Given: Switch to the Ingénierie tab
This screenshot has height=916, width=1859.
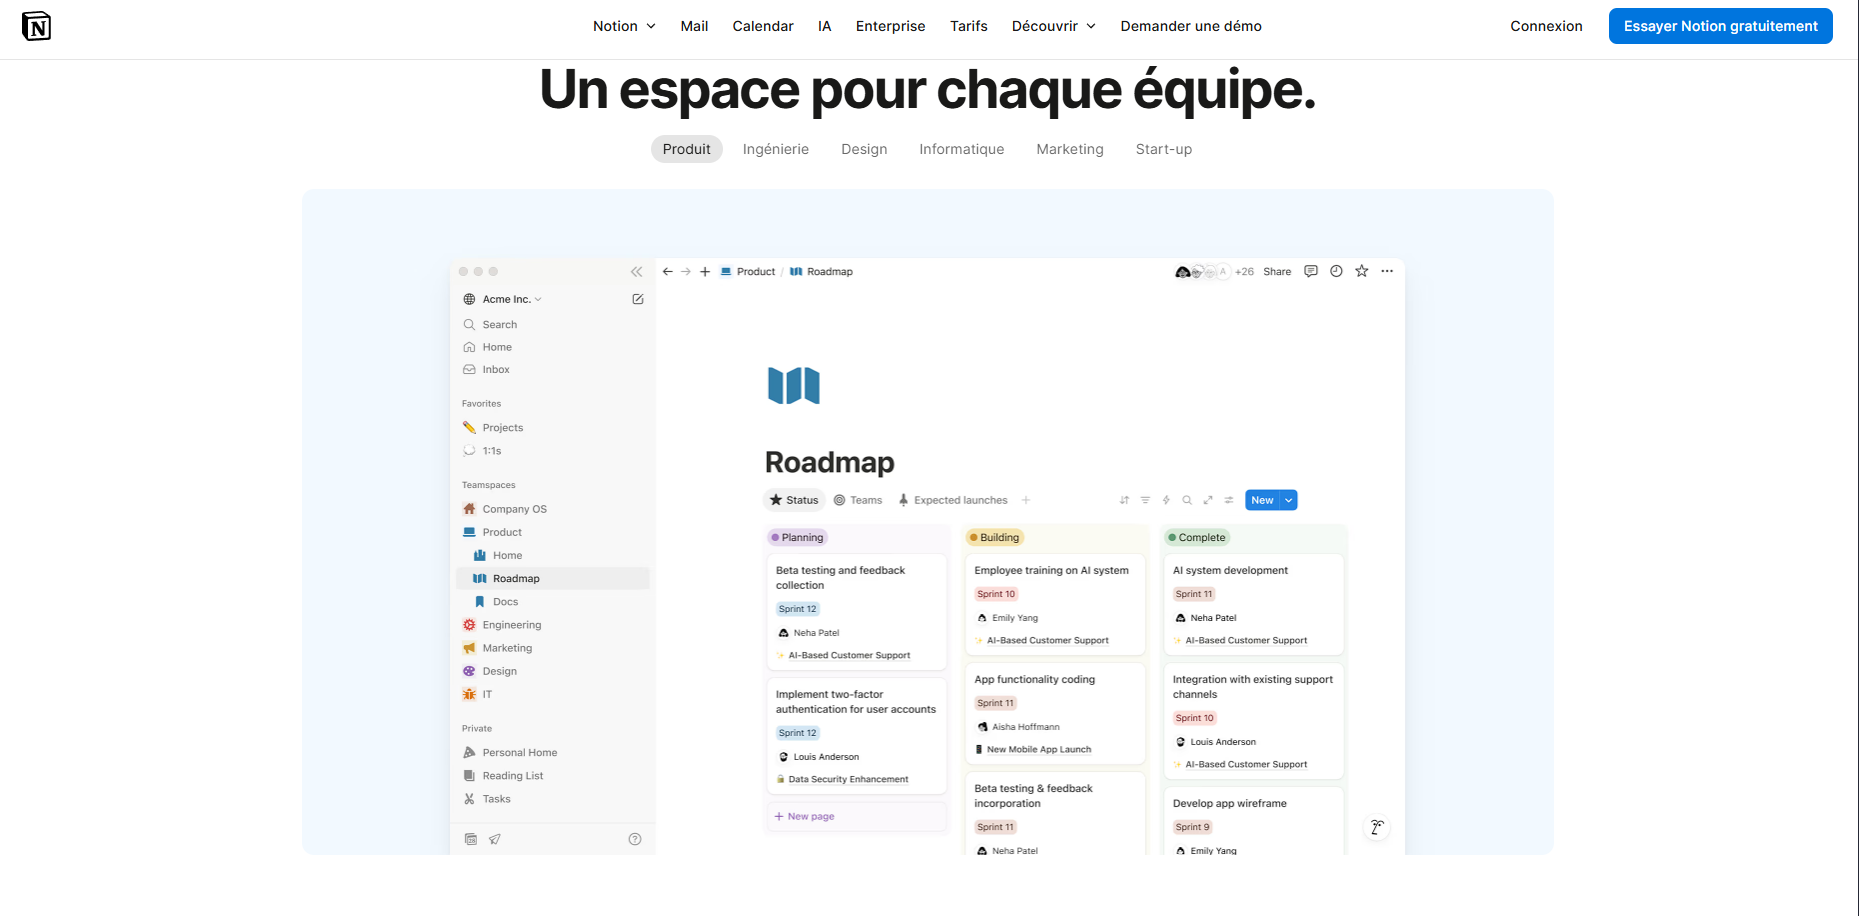Looking at the screenshot, I should click(776, 149).
